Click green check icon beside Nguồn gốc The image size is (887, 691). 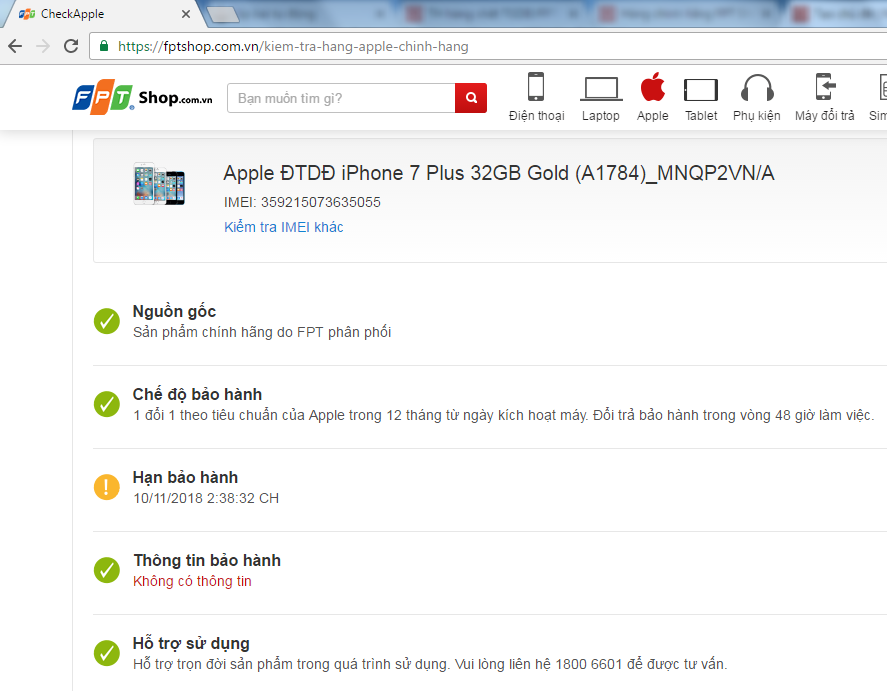point(106,321)
